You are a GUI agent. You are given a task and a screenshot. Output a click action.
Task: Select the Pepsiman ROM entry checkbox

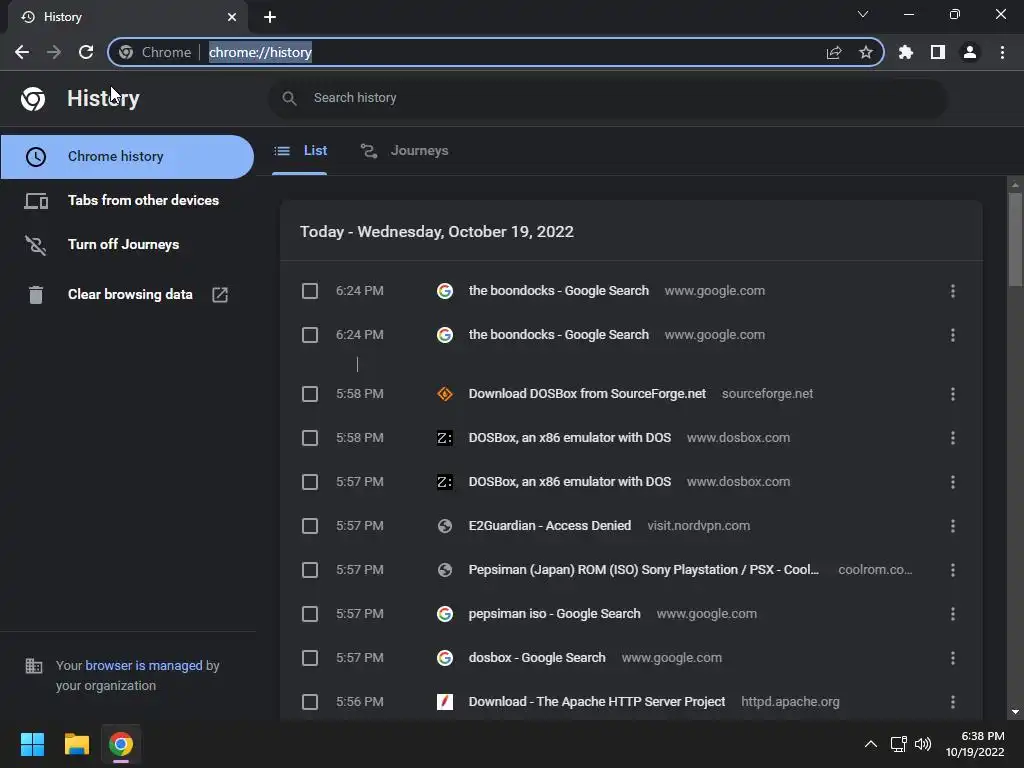click(x=310, y=570)
